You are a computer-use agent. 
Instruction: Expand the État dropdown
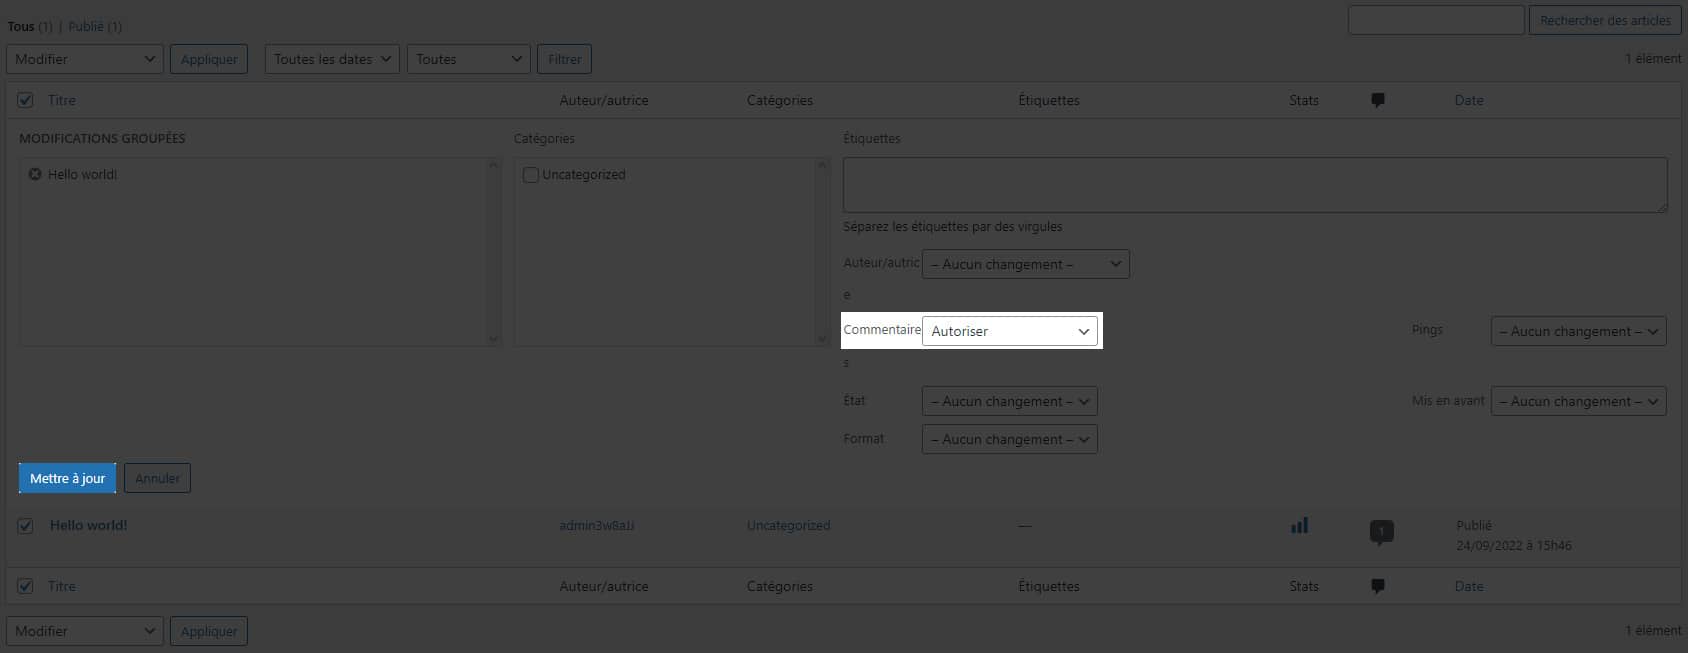tap(1009, 401)
